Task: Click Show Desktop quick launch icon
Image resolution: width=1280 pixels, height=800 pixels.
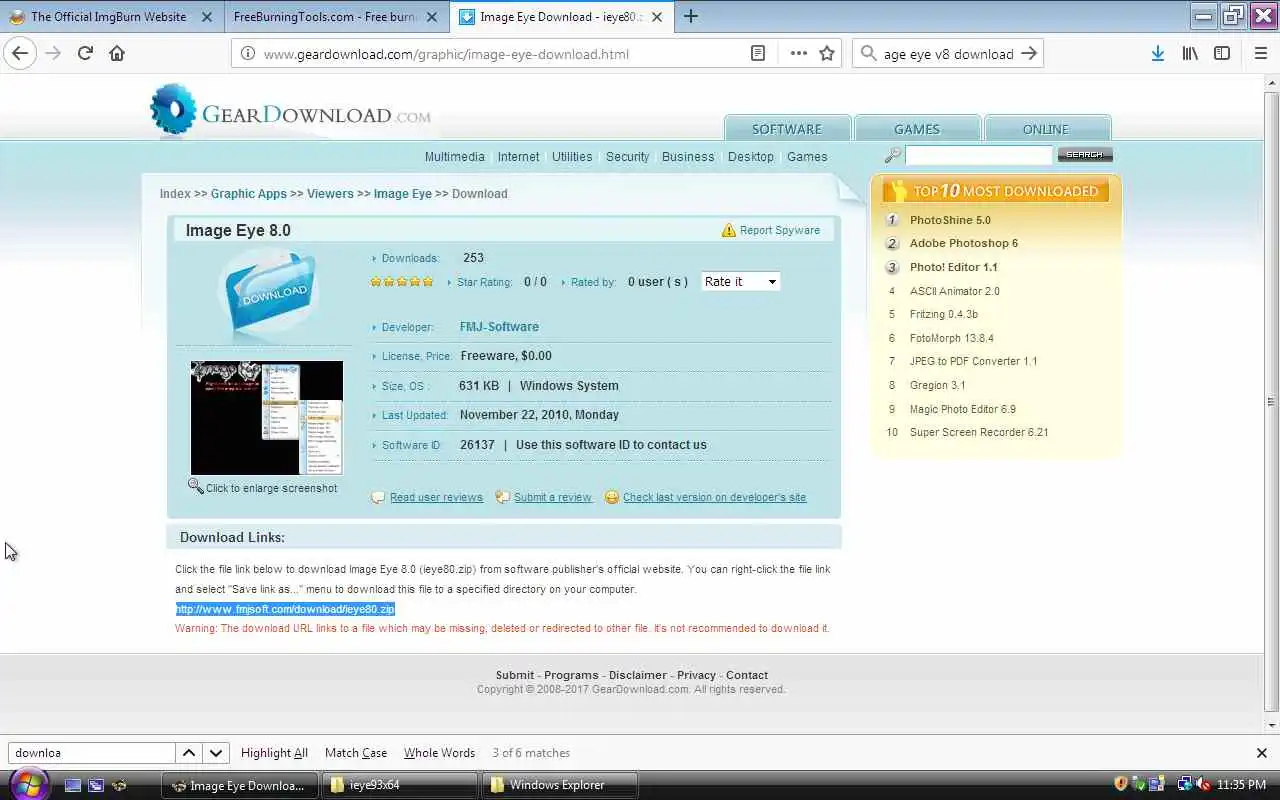Action: tap(73, 785)
